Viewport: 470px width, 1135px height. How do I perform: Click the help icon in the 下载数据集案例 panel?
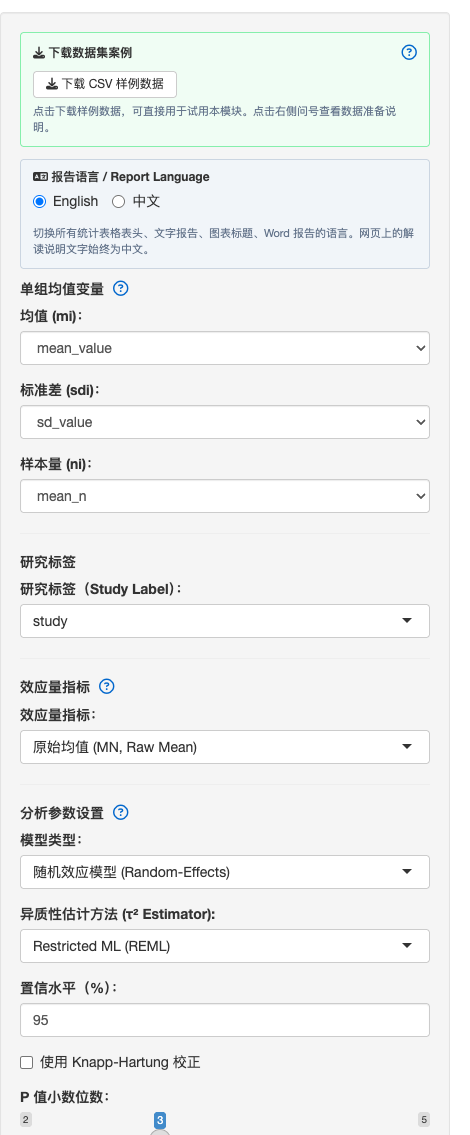(409, 52)
